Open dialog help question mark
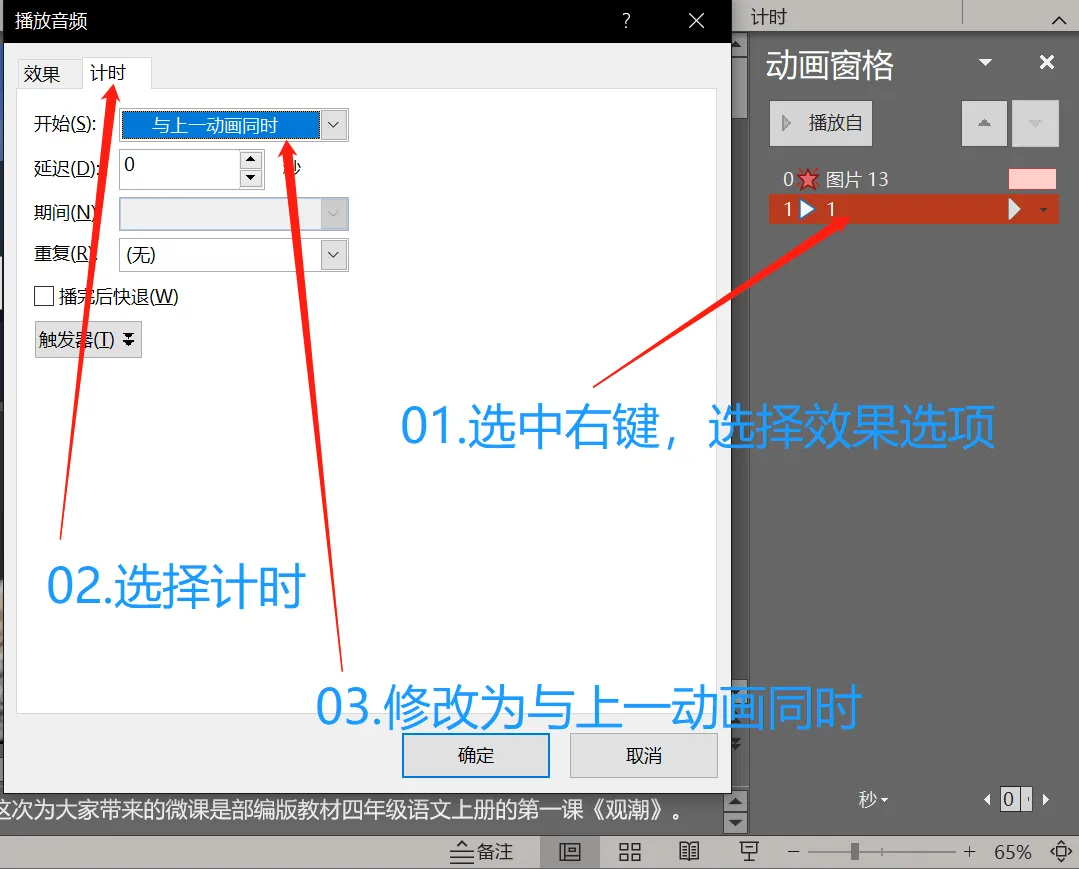Image resolution: width=1079 pixels, height=869 pixels. click(626, 21)
